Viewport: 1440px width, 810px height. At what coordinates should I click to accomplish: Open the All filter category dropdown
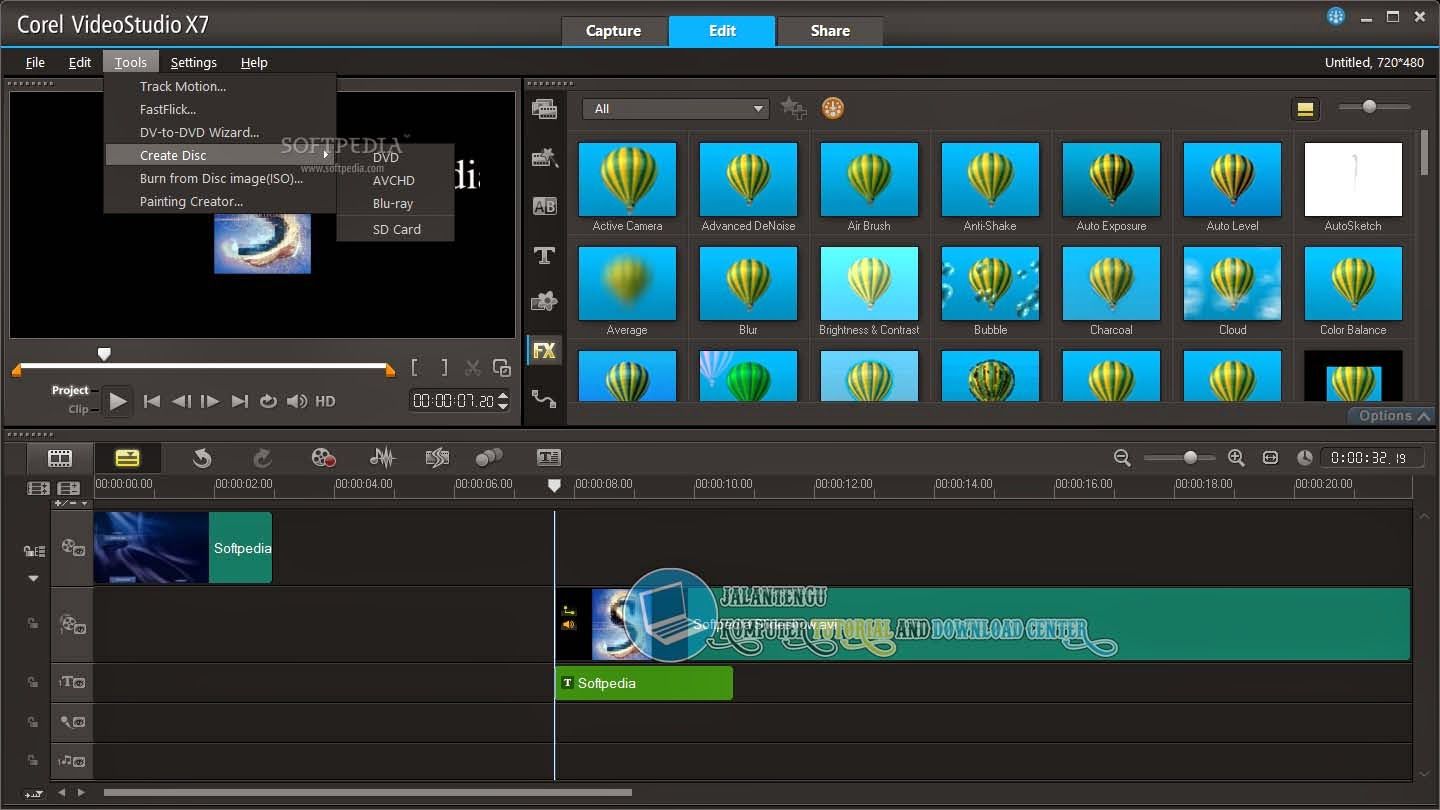tap(676, 108)
